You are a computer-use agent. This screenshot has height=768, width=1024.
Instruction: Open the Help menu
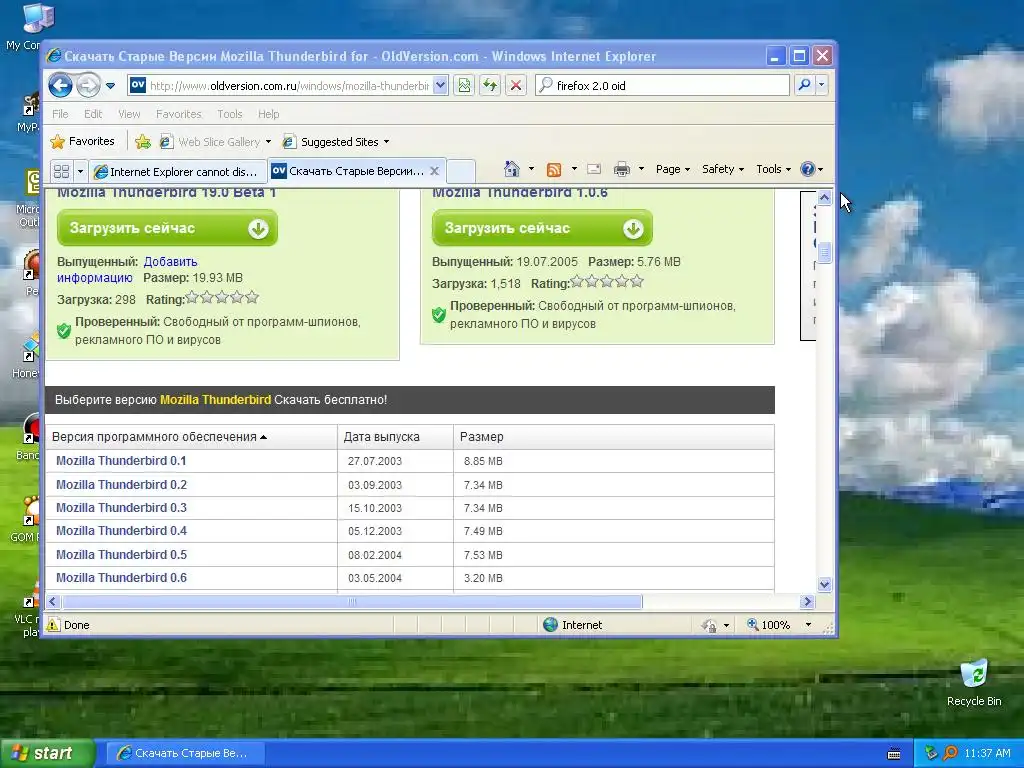[268, 114]
